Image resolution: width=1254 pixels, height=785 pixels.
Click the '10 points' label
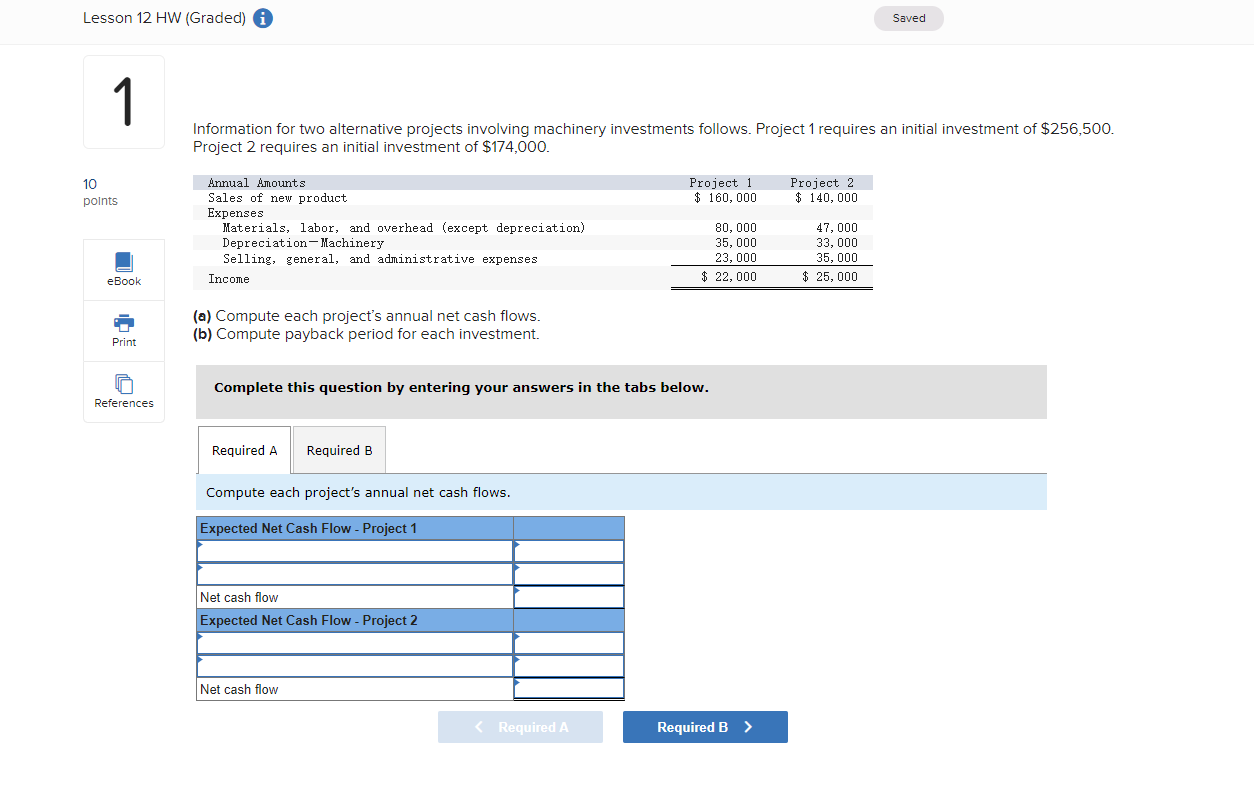tap(100, 192)
